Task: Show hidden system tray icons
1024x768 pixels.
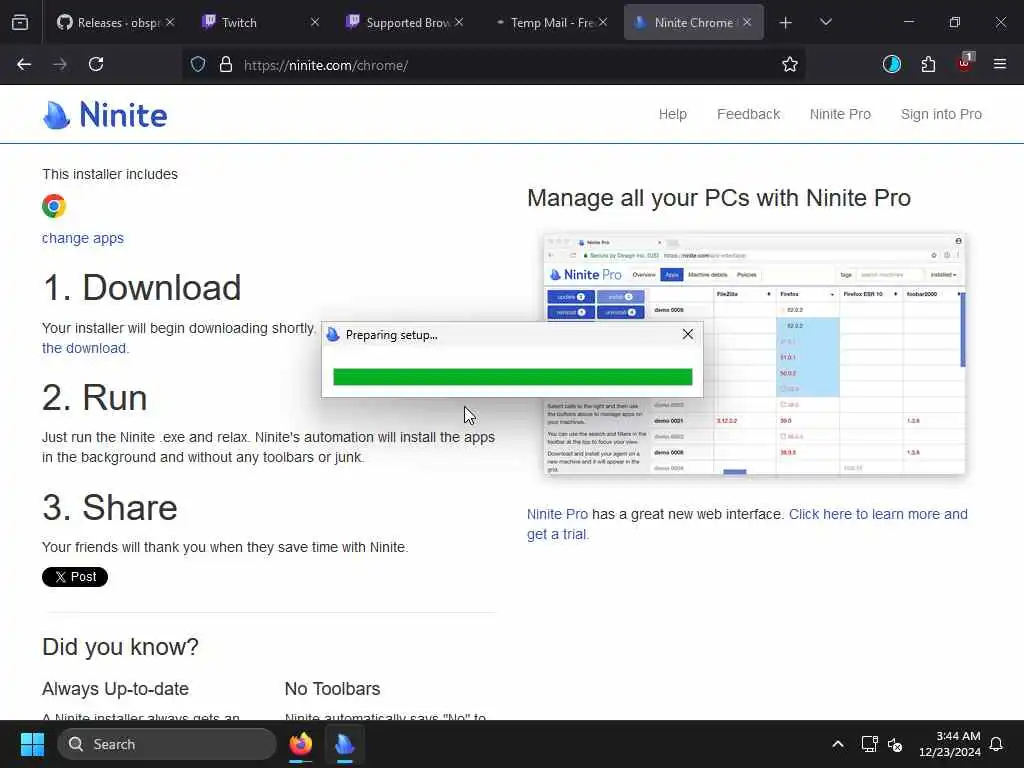Action: click(x=838, y=744)
